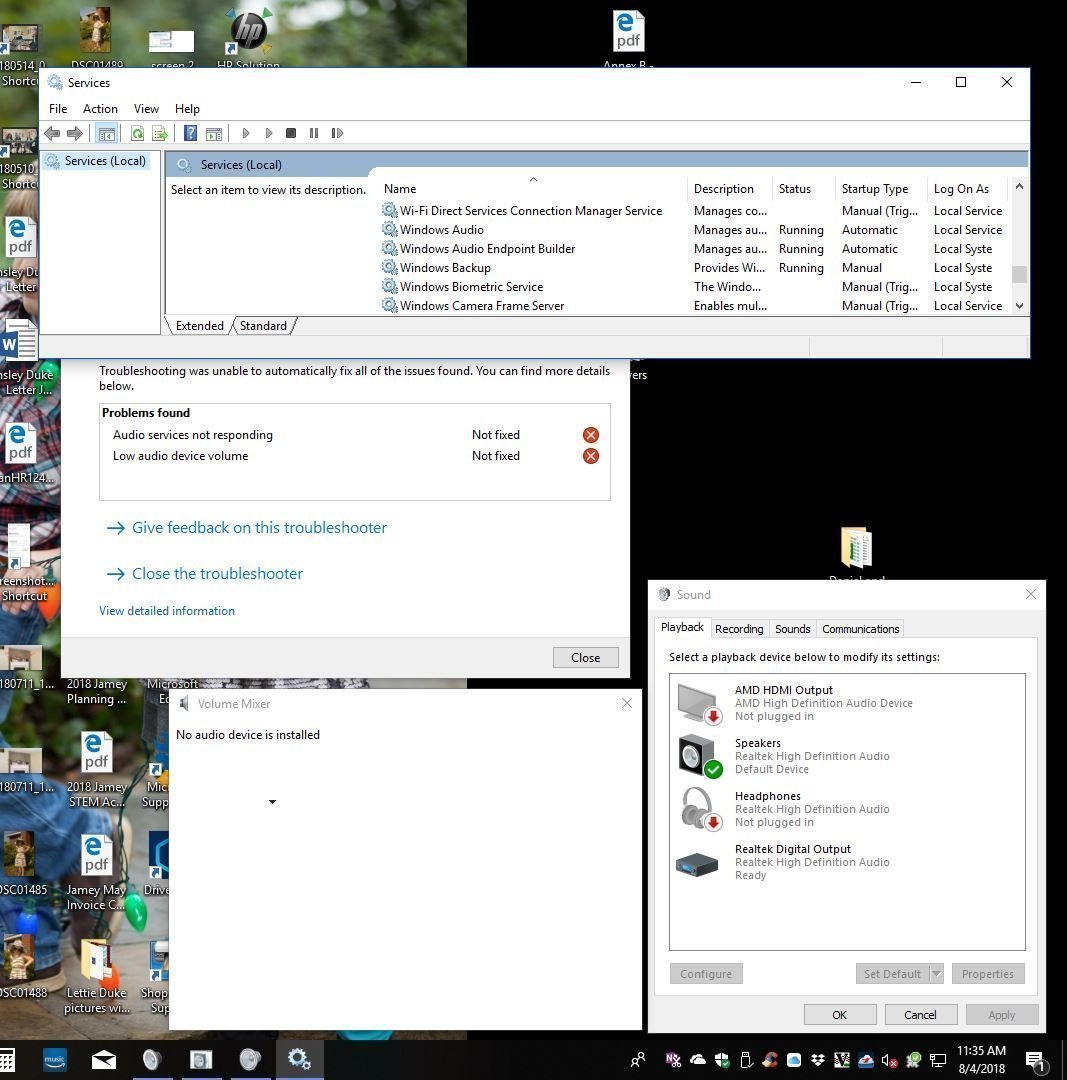Sort services by the Name column header
Image resolution: width=1067 pixels, height=1080 pixels.
pyautogui.click(x=533, y=188)
